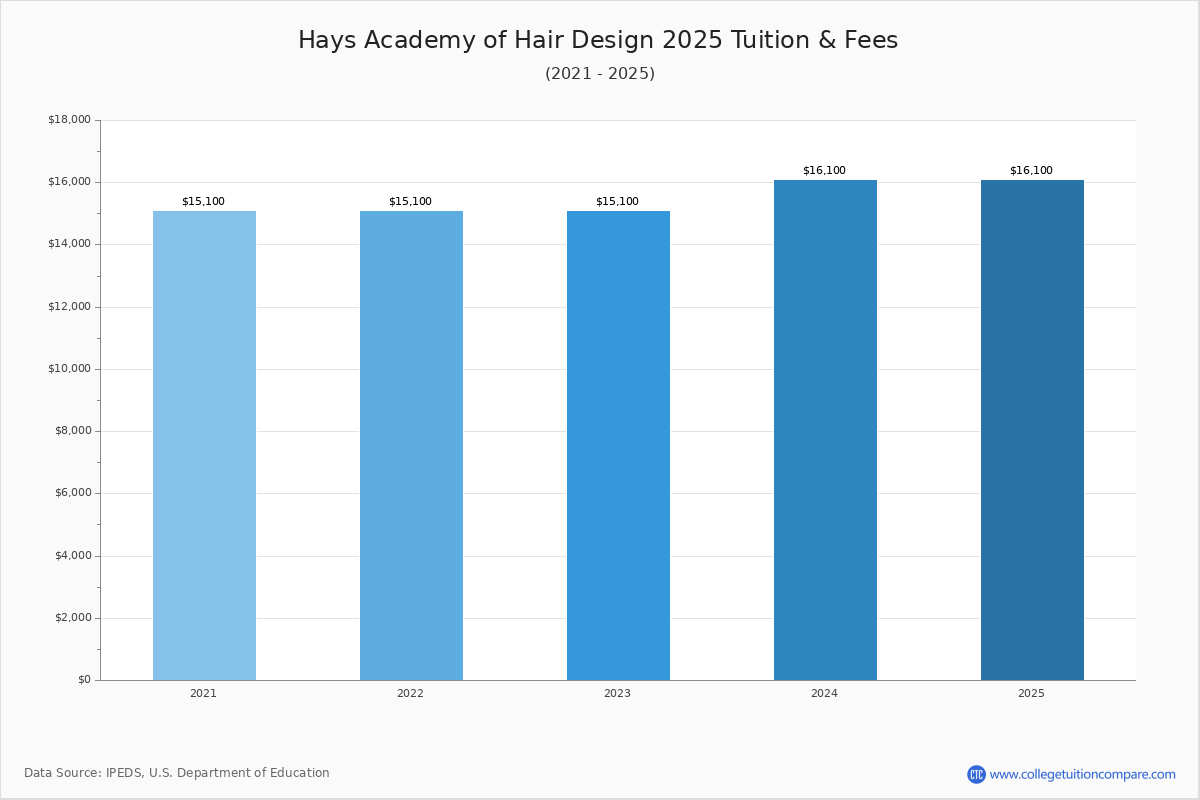Click the 2021 tuition bar
This screenshot has height=800, width=1200.
(204, 445)
